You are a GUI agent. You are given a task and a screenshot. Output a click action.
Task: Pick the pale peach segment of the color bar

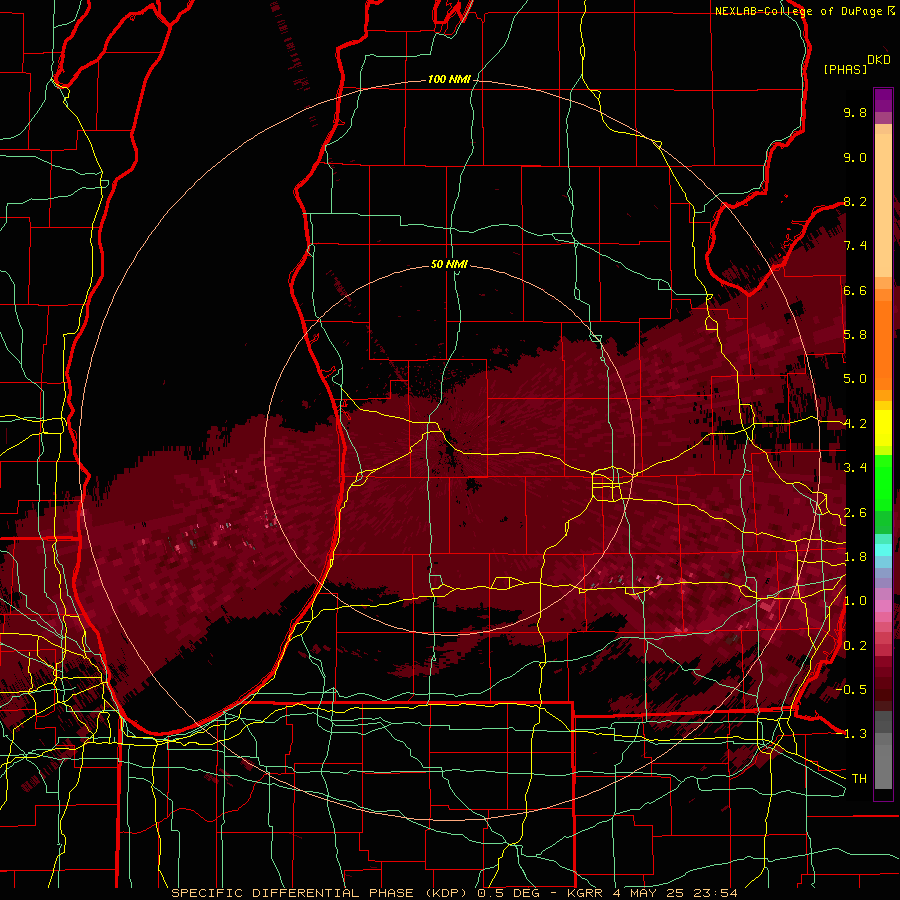[x=883, y=207]
